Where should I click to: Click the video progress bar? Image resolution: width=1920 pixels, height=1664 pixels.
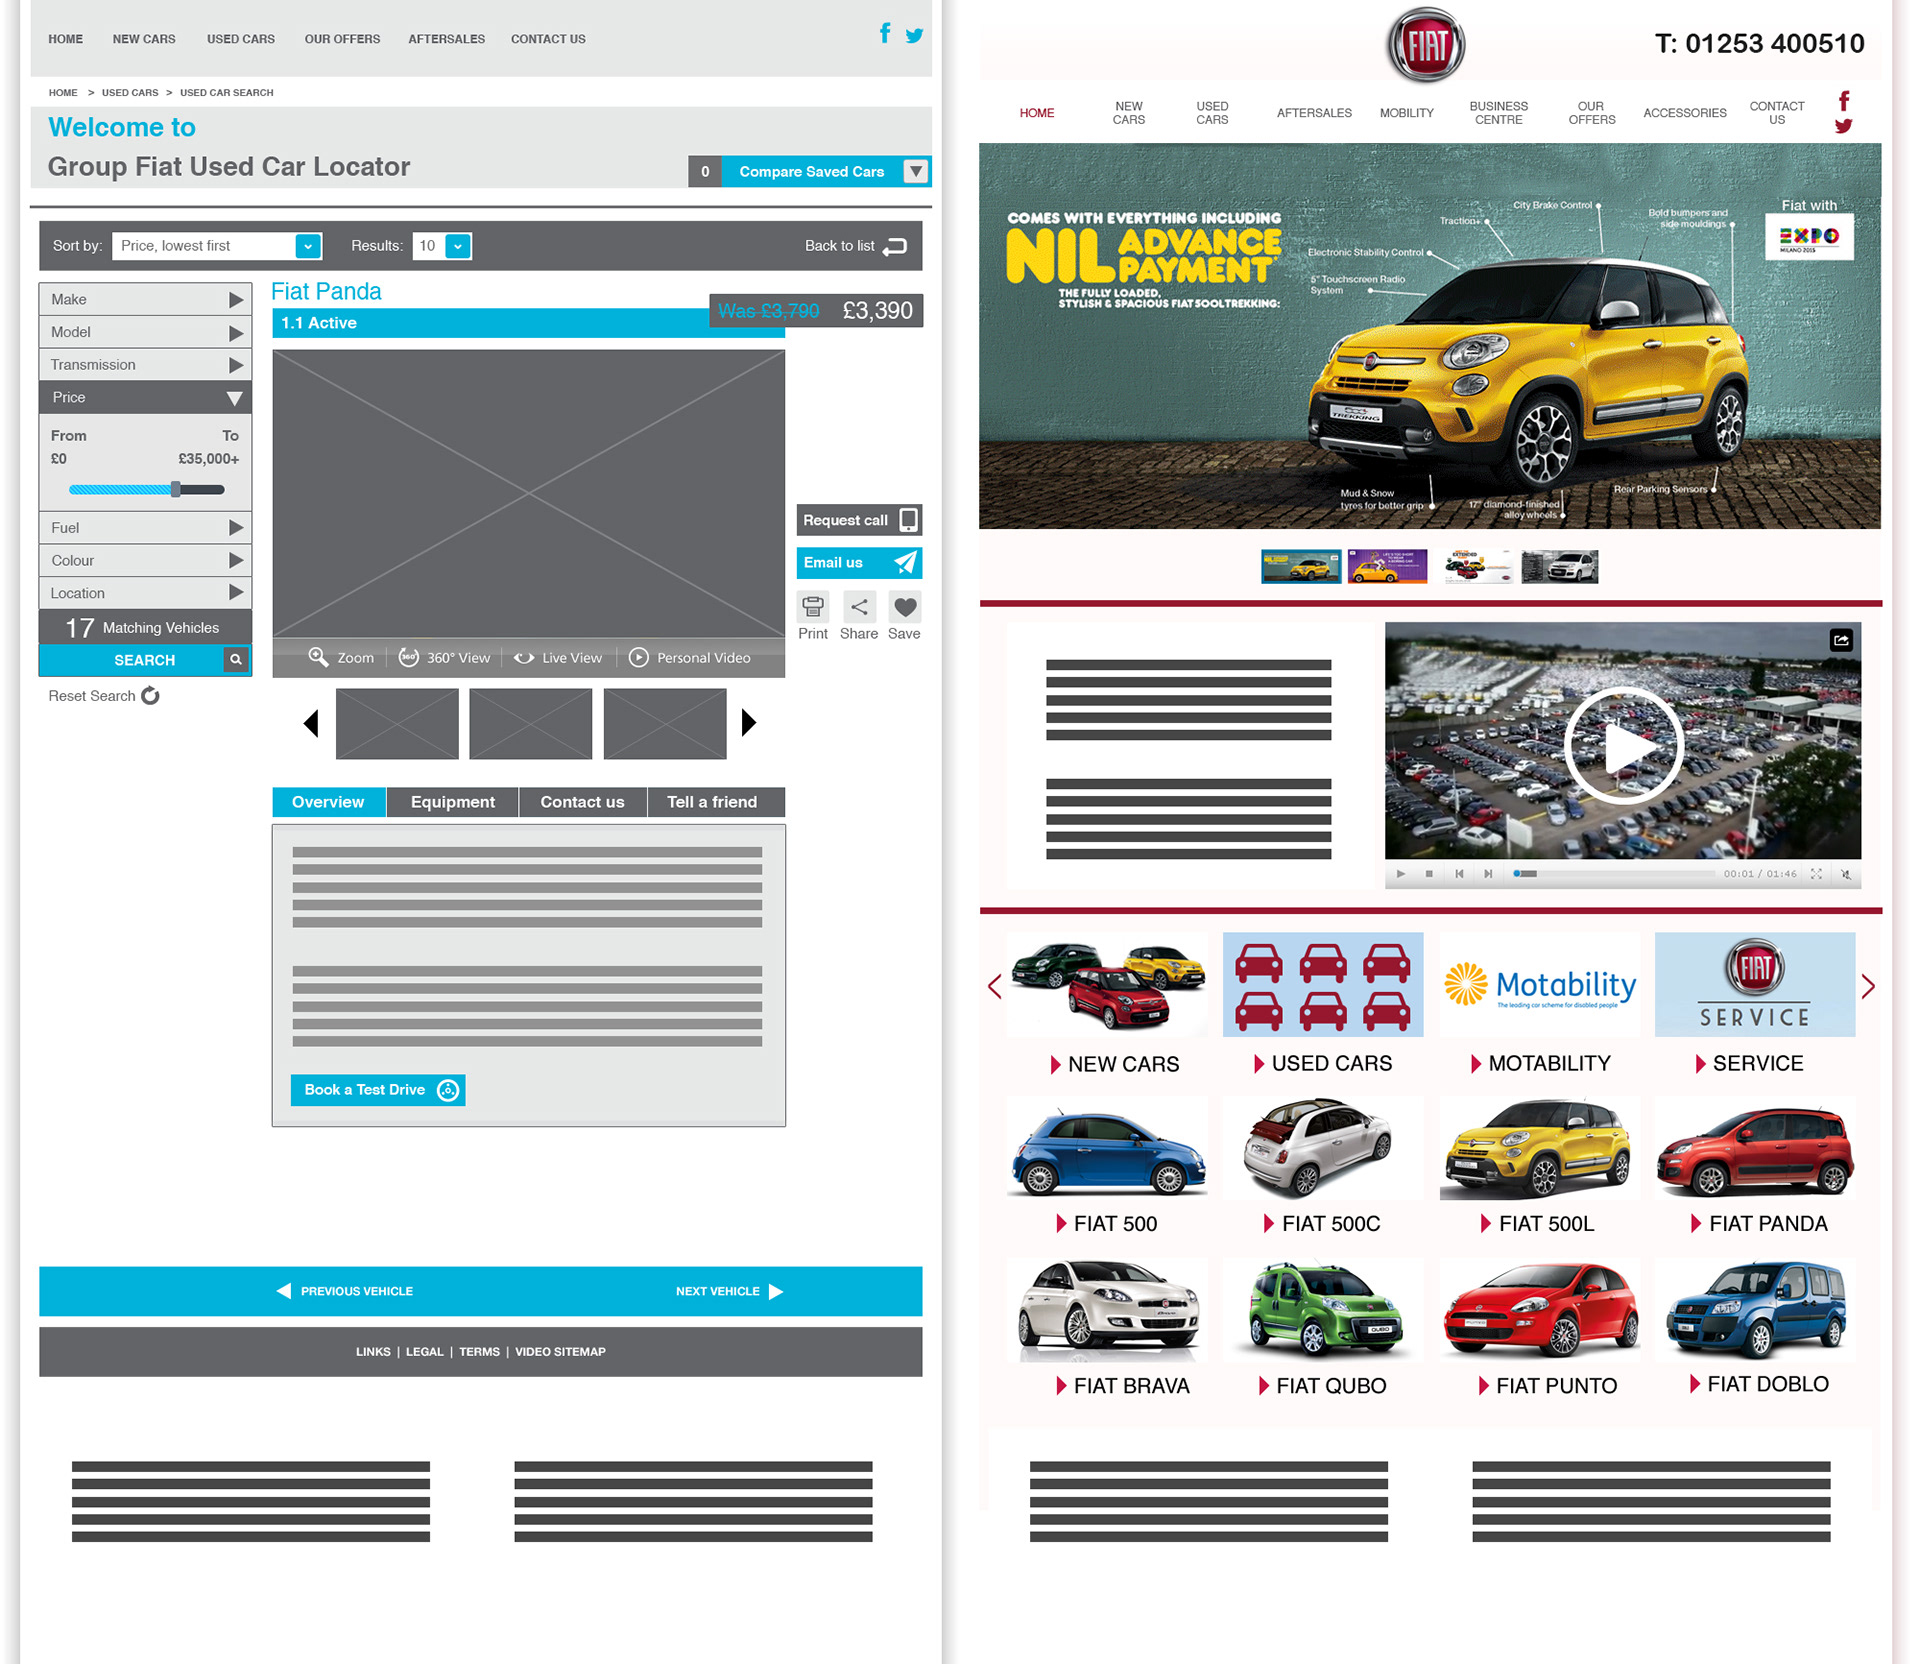coord(1614,874)
